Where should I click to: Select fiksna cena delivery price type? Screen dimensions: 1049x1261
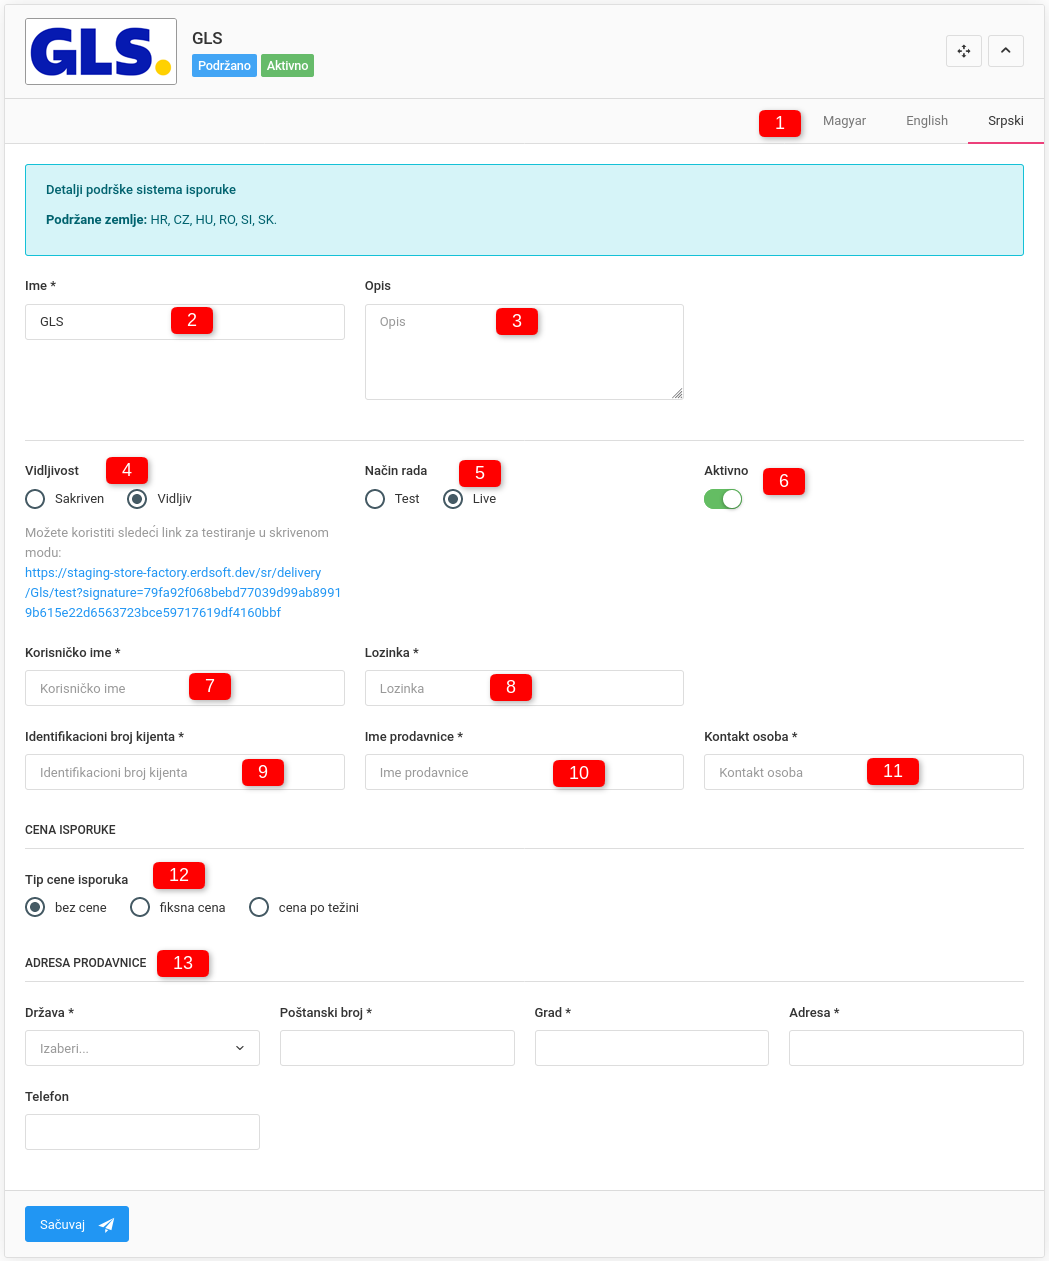click(140, 908)
